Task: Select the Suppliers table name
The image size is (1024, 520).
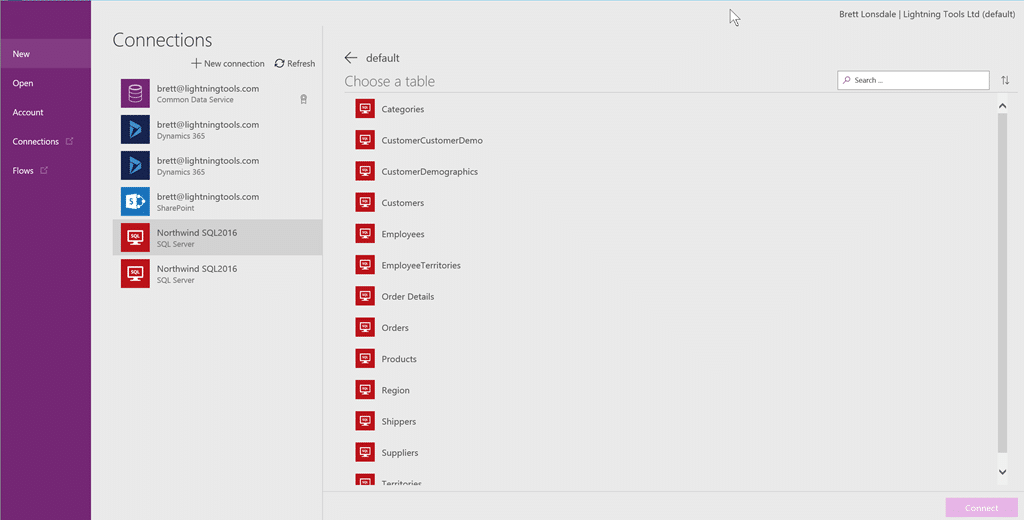Action: click(400, 452)
